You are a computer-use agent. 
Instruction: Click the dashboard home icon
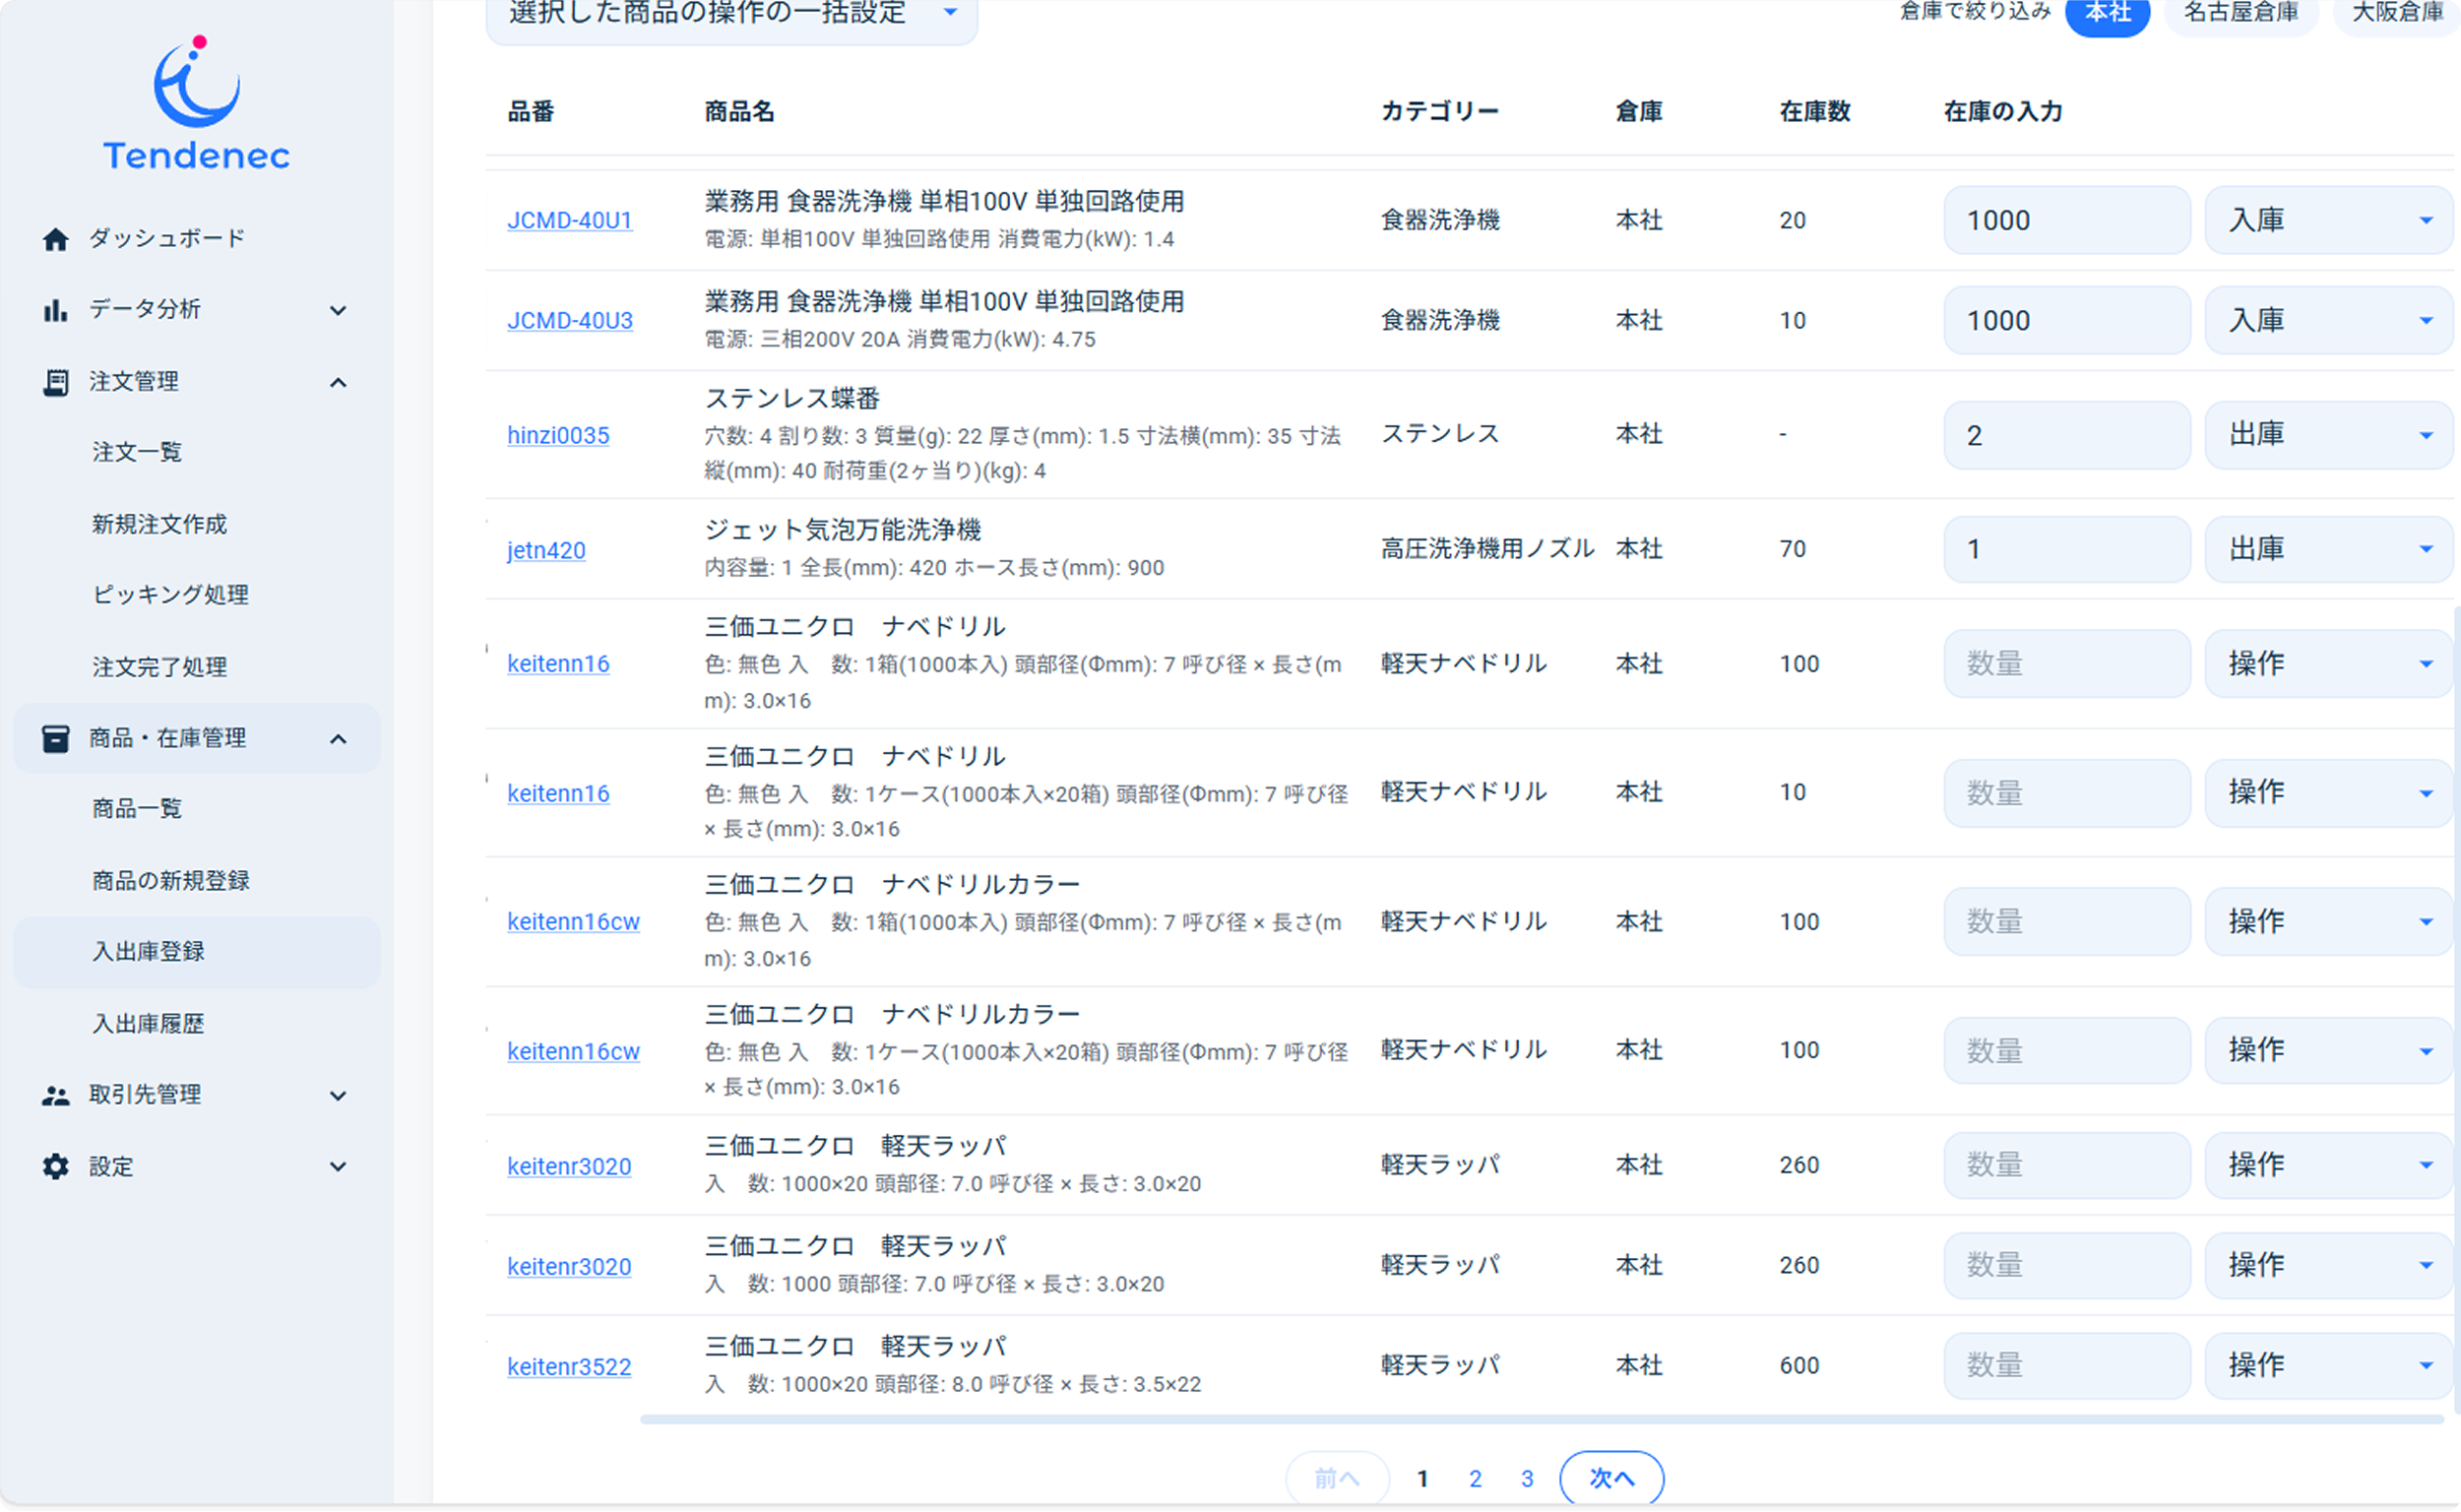click(x=56, y=239)
